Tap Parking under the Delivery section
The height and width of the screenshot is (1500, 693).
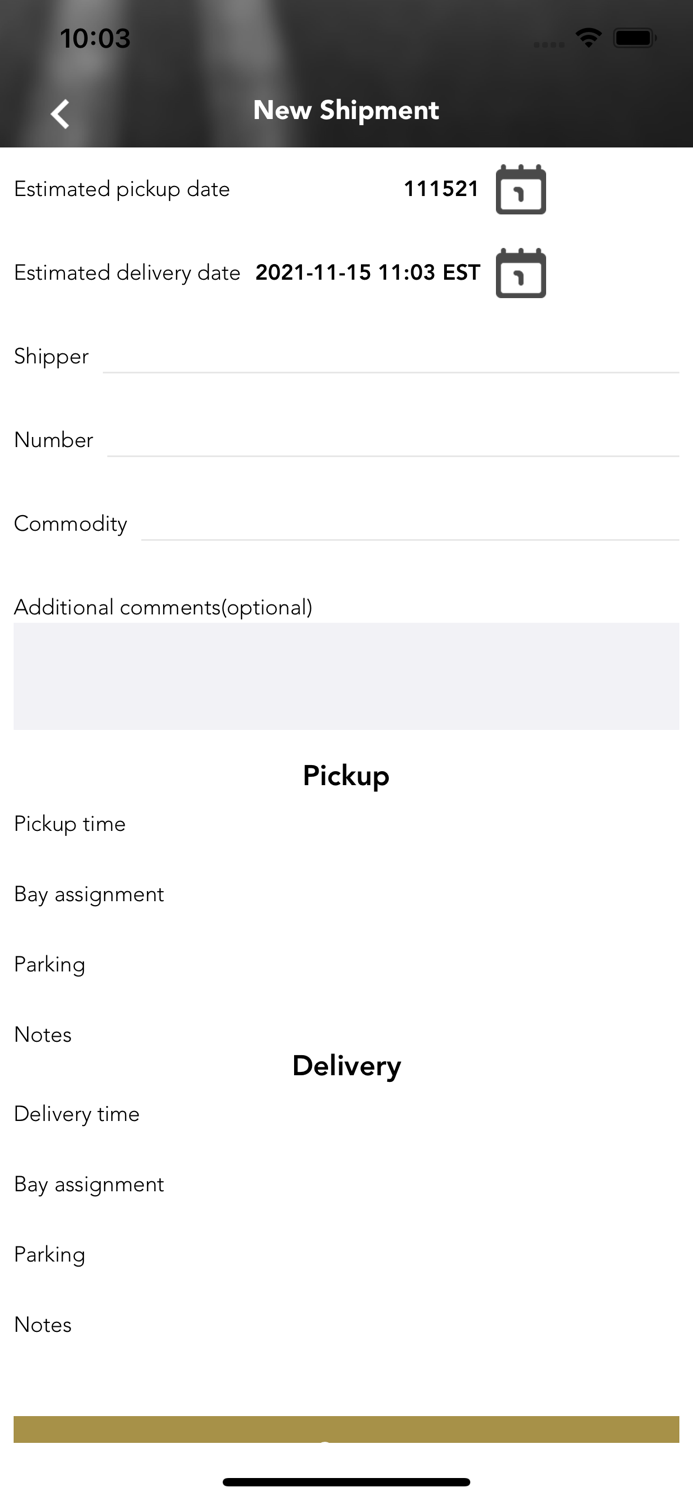[50, 1254]
